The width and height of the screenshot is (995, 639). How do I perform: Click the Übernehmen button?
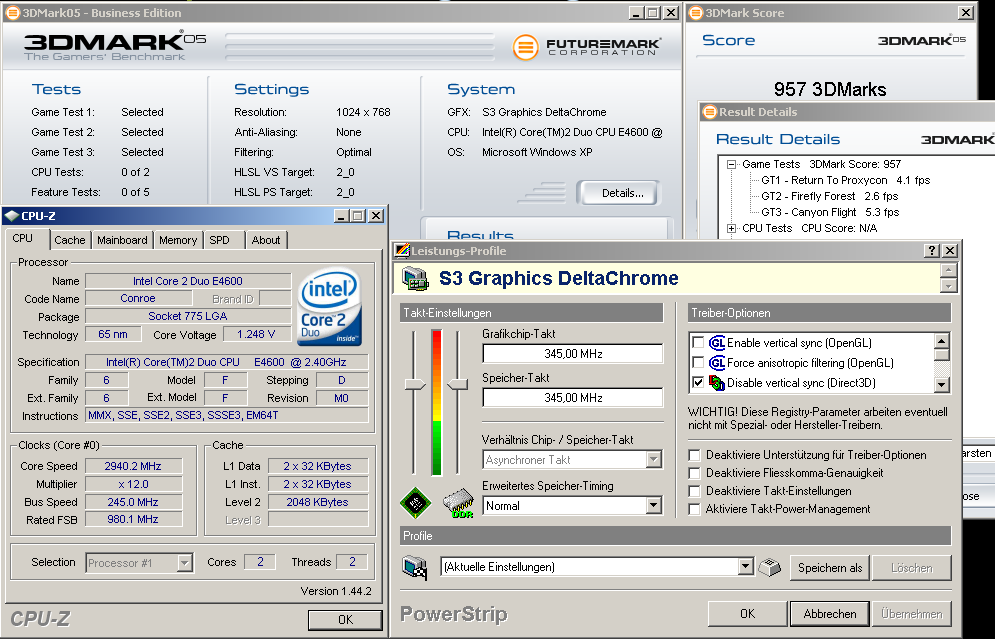point(912,614)
